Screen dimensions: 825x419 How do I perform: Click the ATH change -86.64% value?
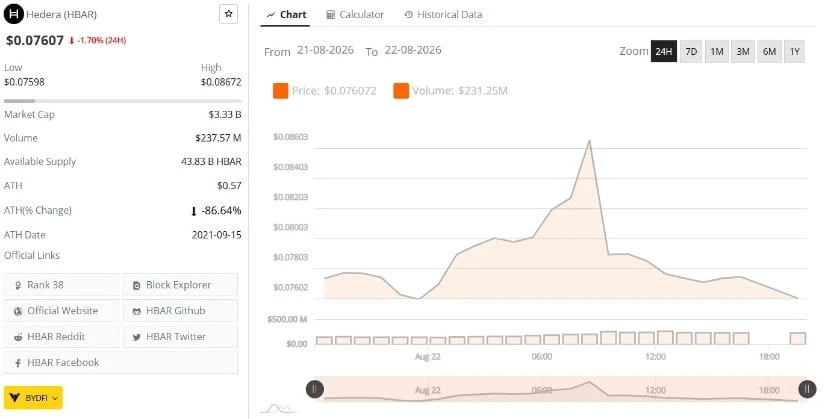(x=216, y=211)
